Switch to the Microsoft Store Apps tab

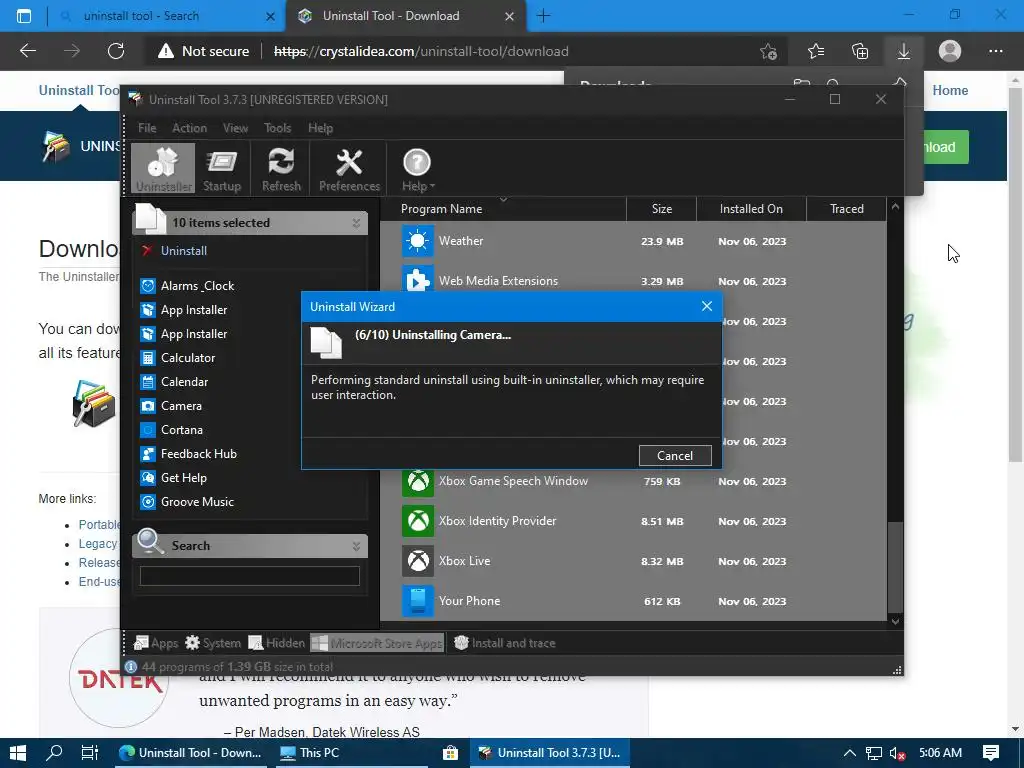coord(377,643)
